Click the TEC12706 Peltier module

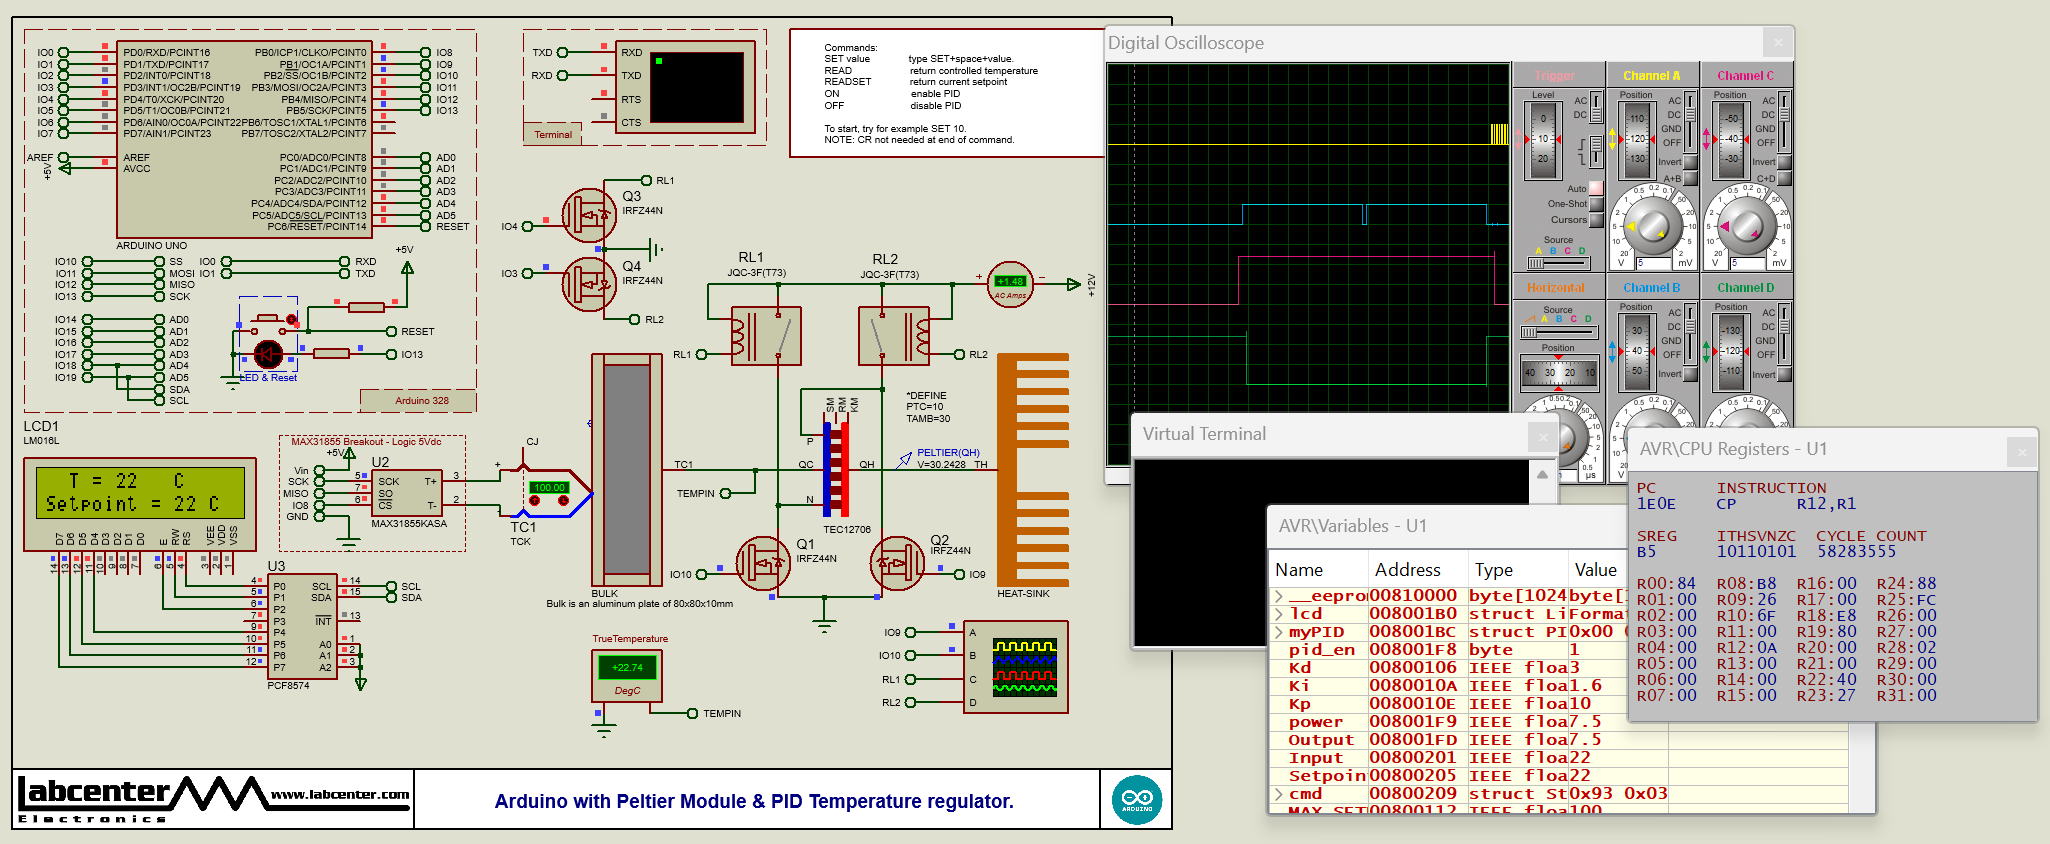pyautogui.click(x=836, y=468)
